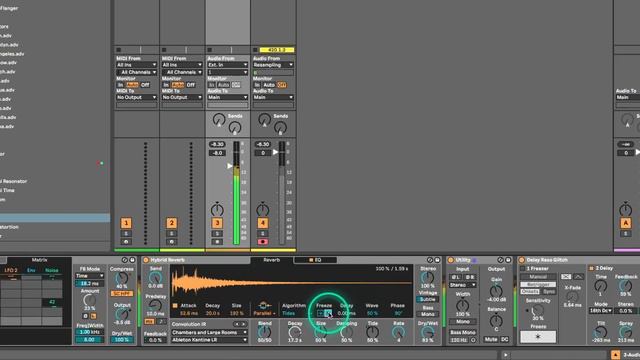The height and width of the screenshot is (360, 640).
Task: Solo track 1 with its S button
Action: pyautogui.click(x=126, y=234)
